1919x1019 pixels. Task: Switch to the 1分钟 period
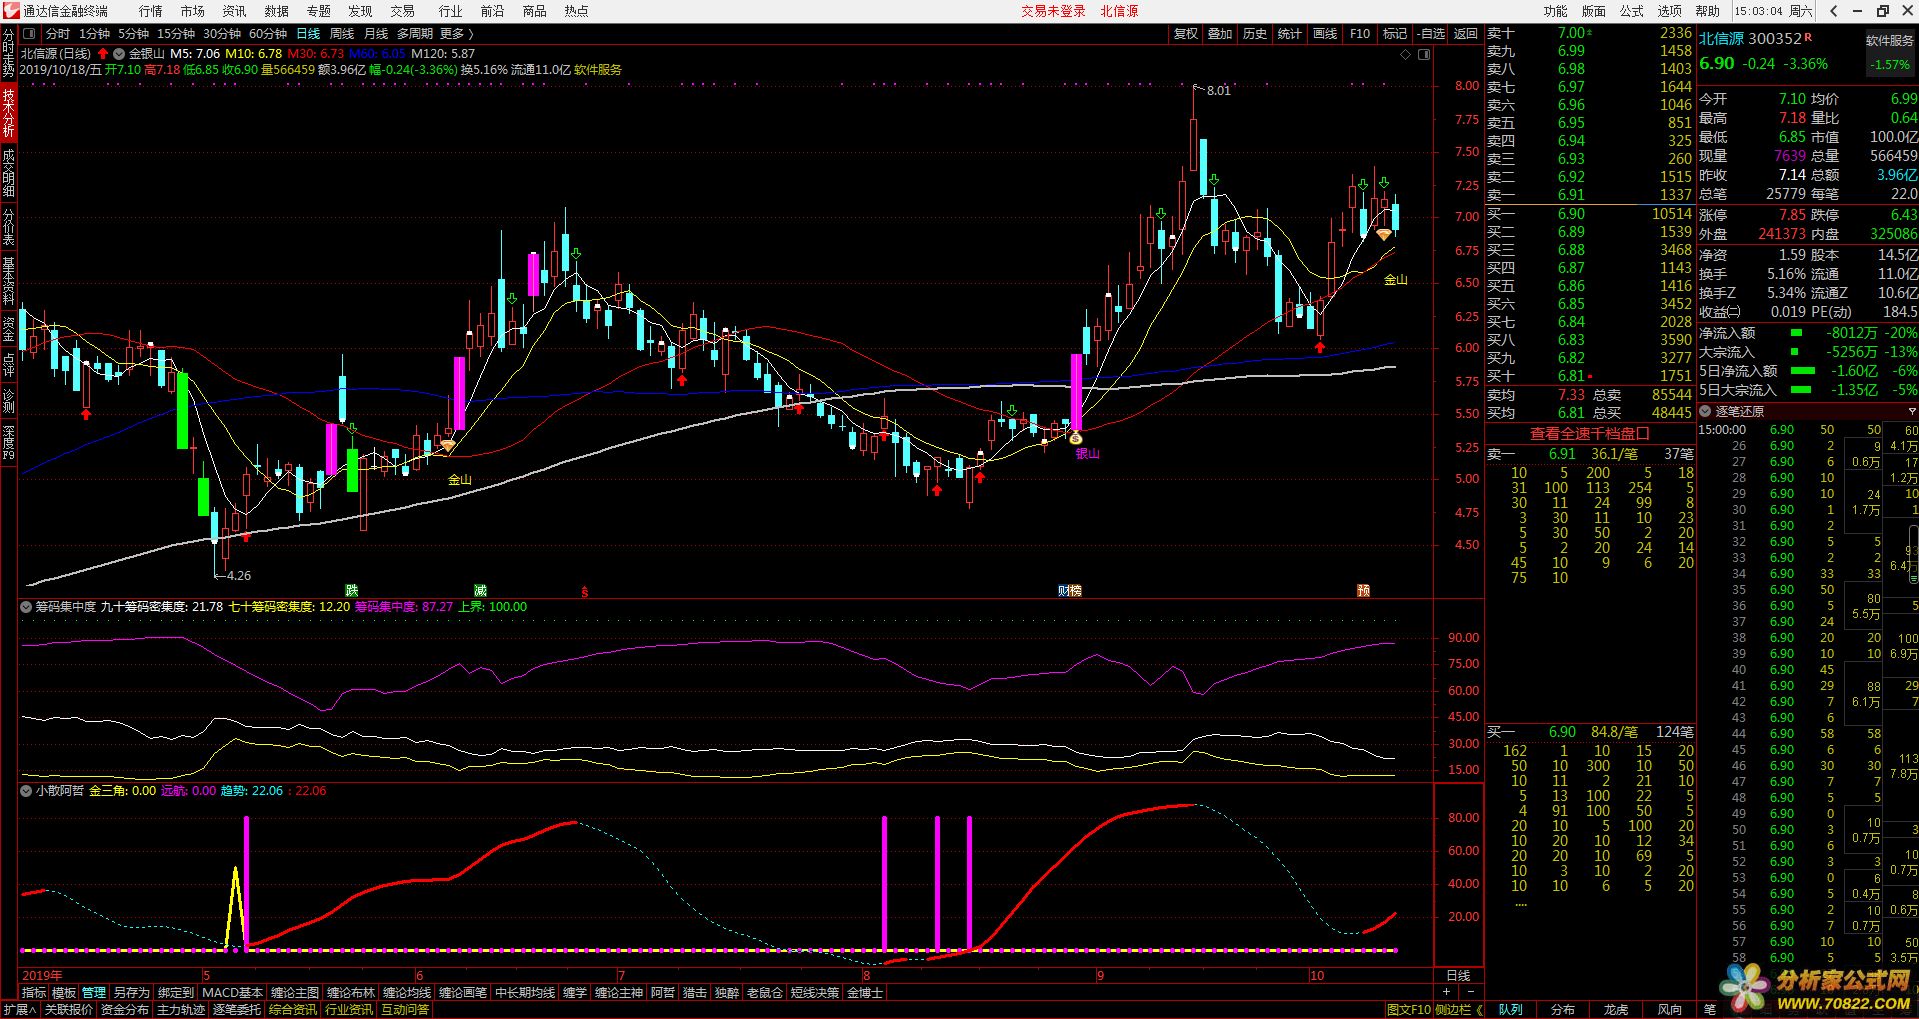click(95, 34)
